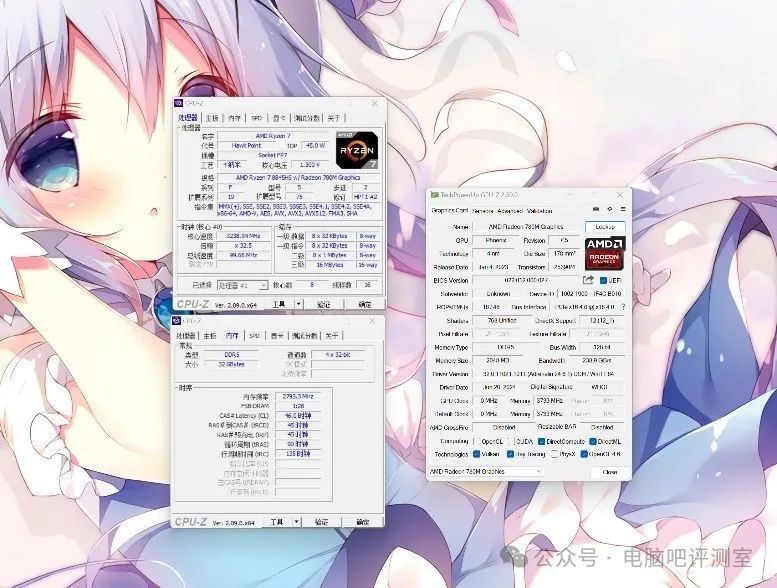777x588 pixels.
Task: Toggle the OpenGL 4.6 checkbox
Action: click(x=584, y=454)
